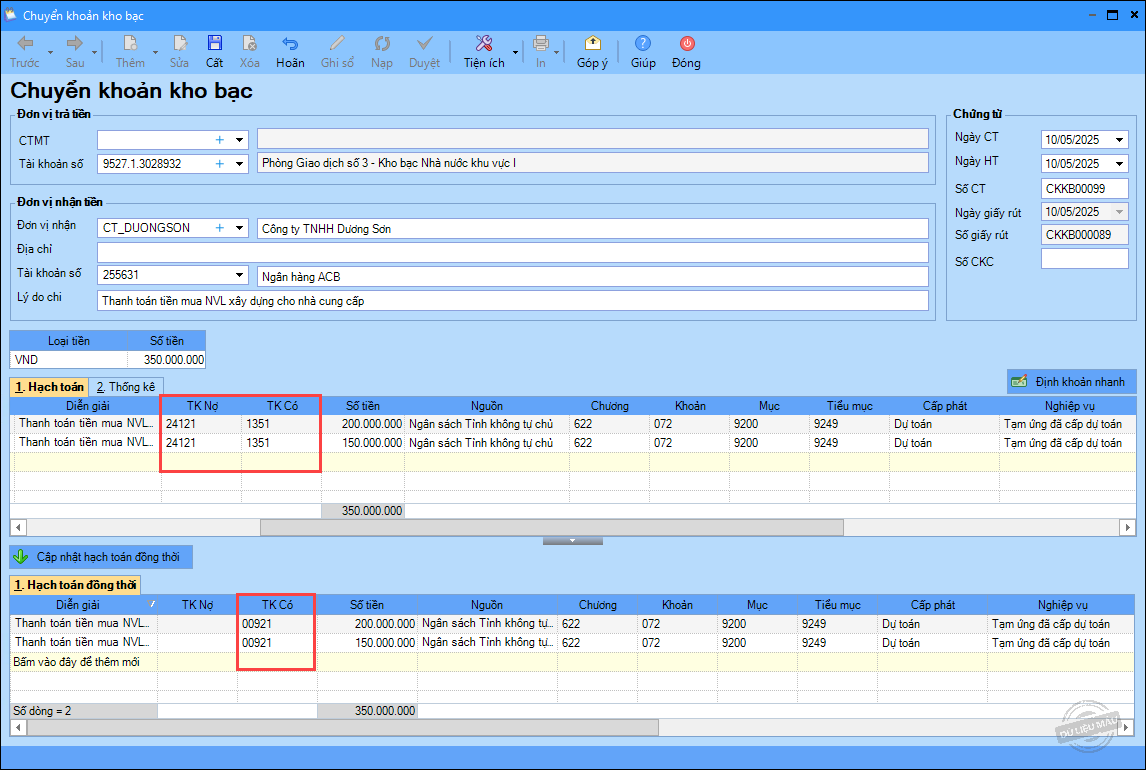
Task: Click the Hạch toán grid horizontal scrollbar
Action: pyautogui.click(x=551, y=527)
